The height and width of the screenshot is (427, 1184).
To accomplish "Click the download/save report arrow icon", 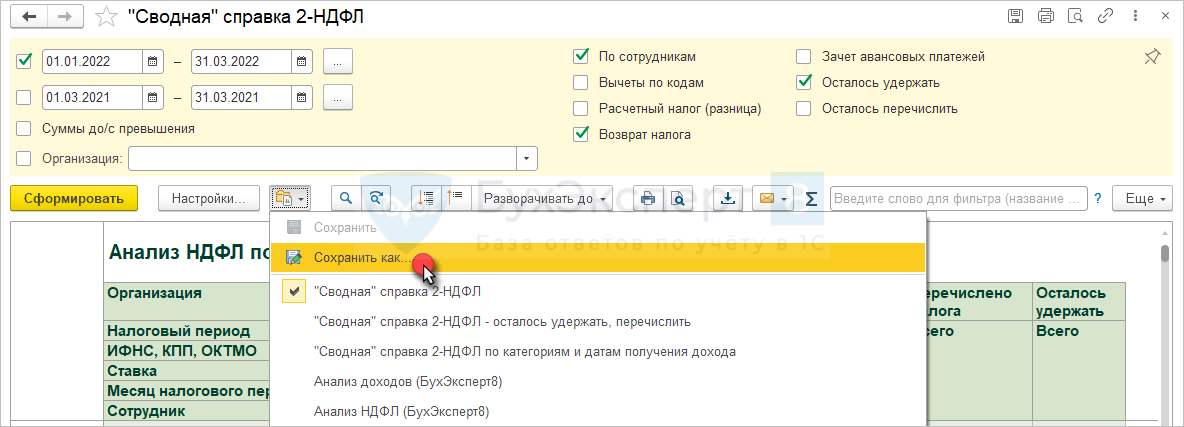I will click(x=728, y=198).
